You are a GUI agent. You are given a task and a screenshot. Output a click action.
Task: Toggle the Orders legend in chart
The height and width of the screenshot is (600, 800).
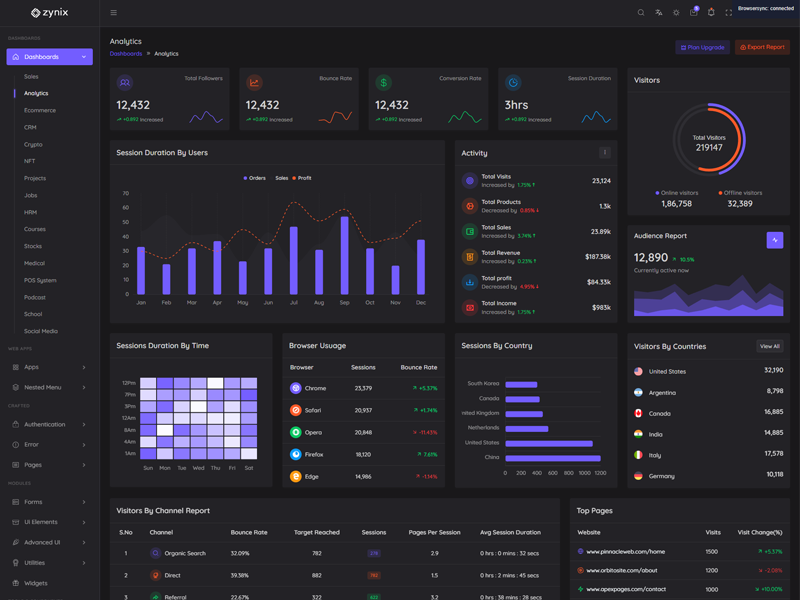[254, 178]
